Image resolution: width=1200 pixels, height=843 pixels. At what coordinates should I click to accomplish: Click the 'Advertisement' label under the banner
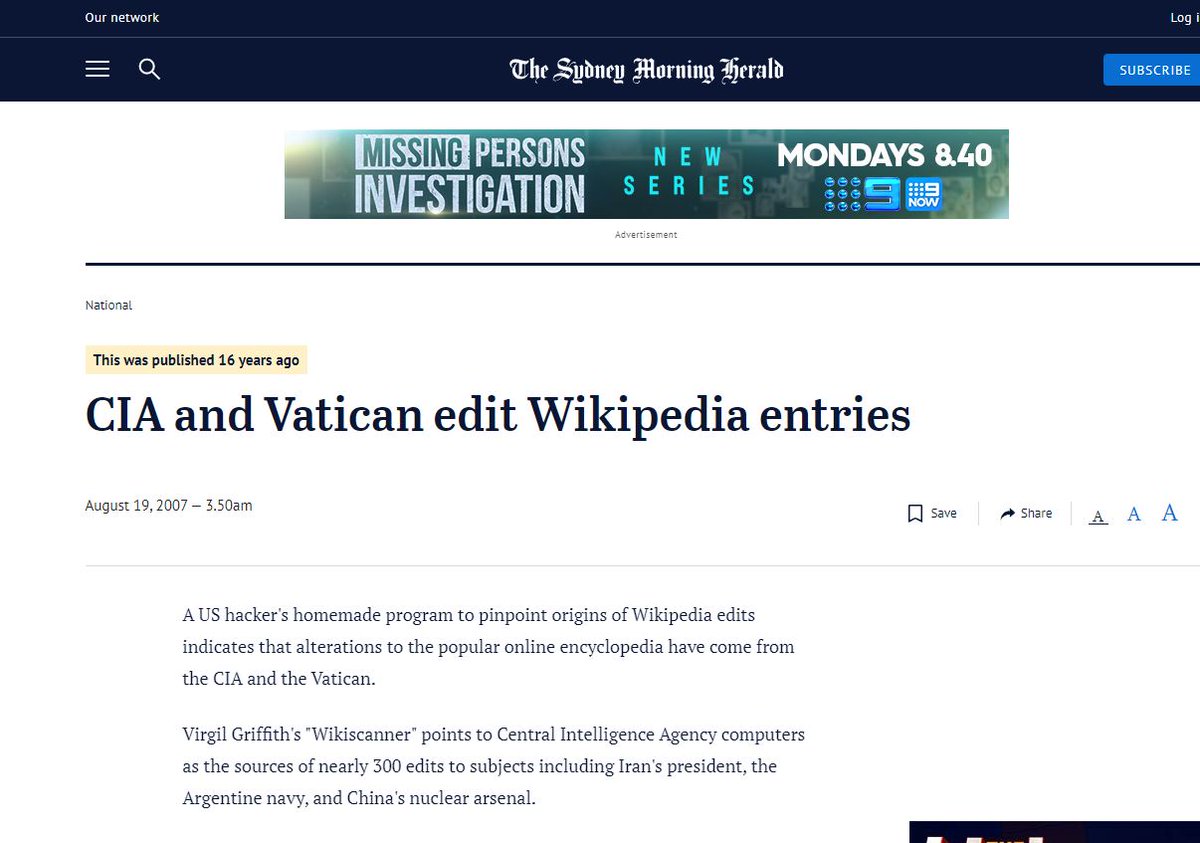coord(646,235)
